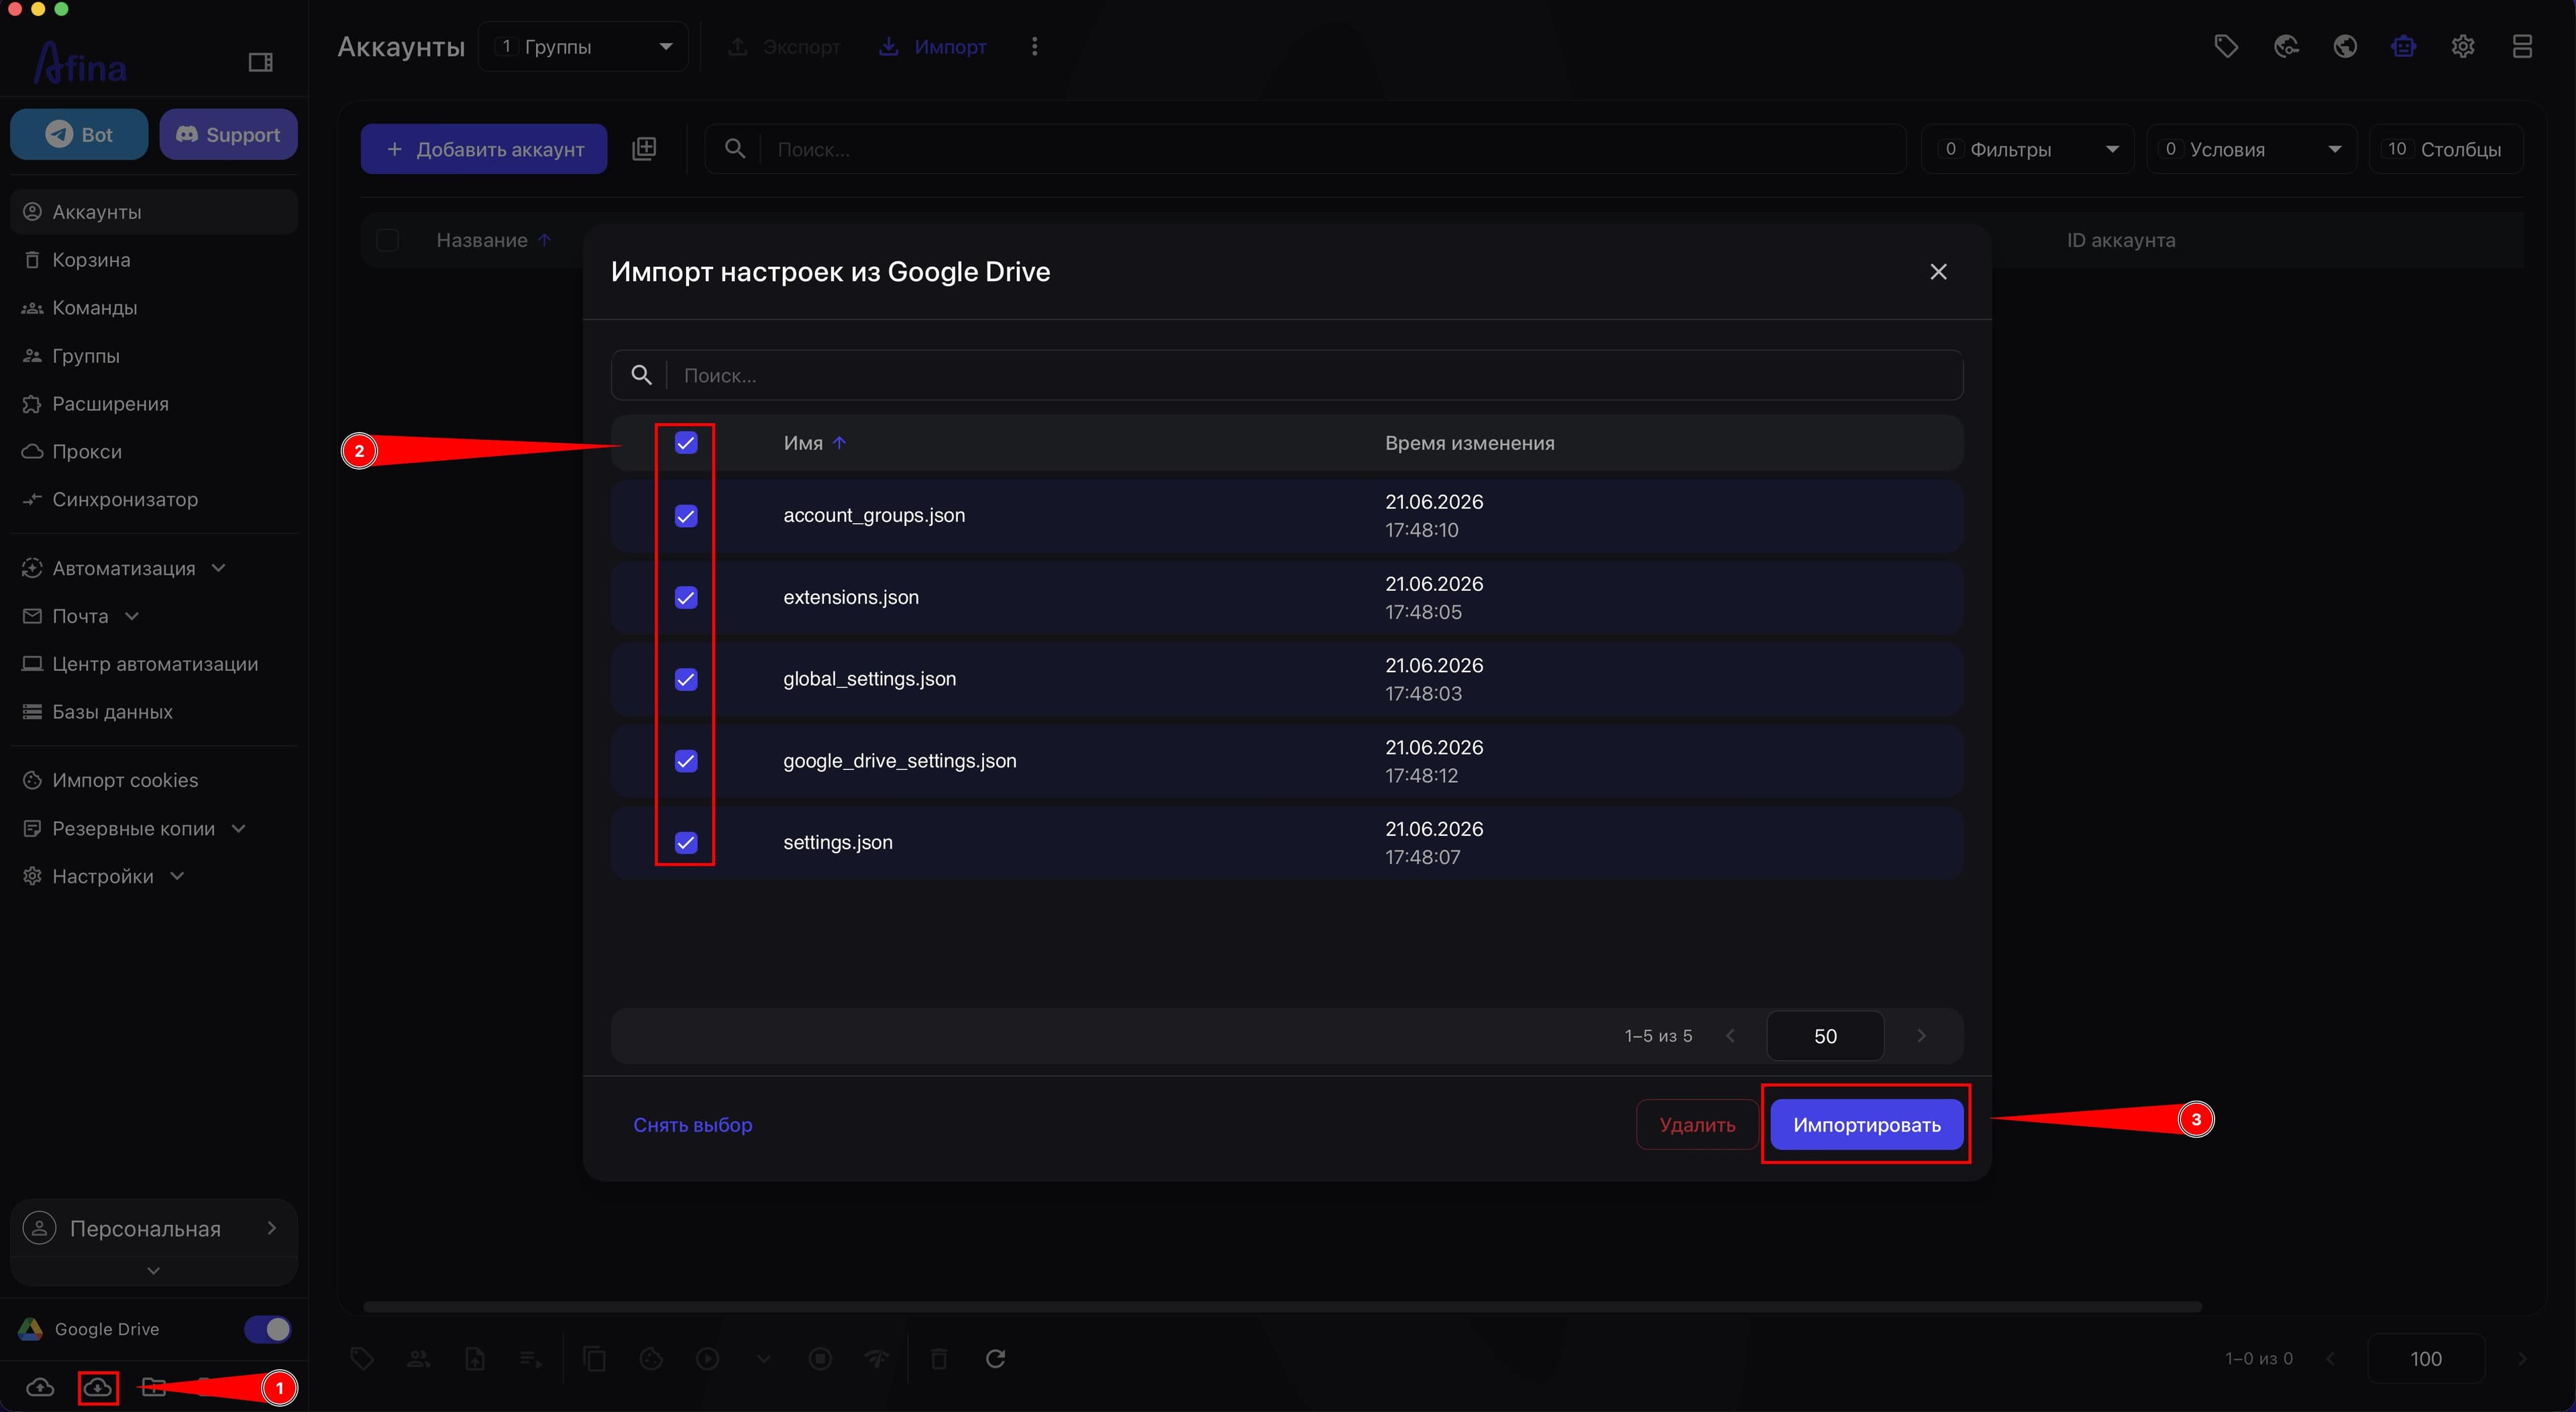Uncheck the global_settings.json checkbox
The height and width of the screenshot is (1412, 2576).
[x=686, y=680]
